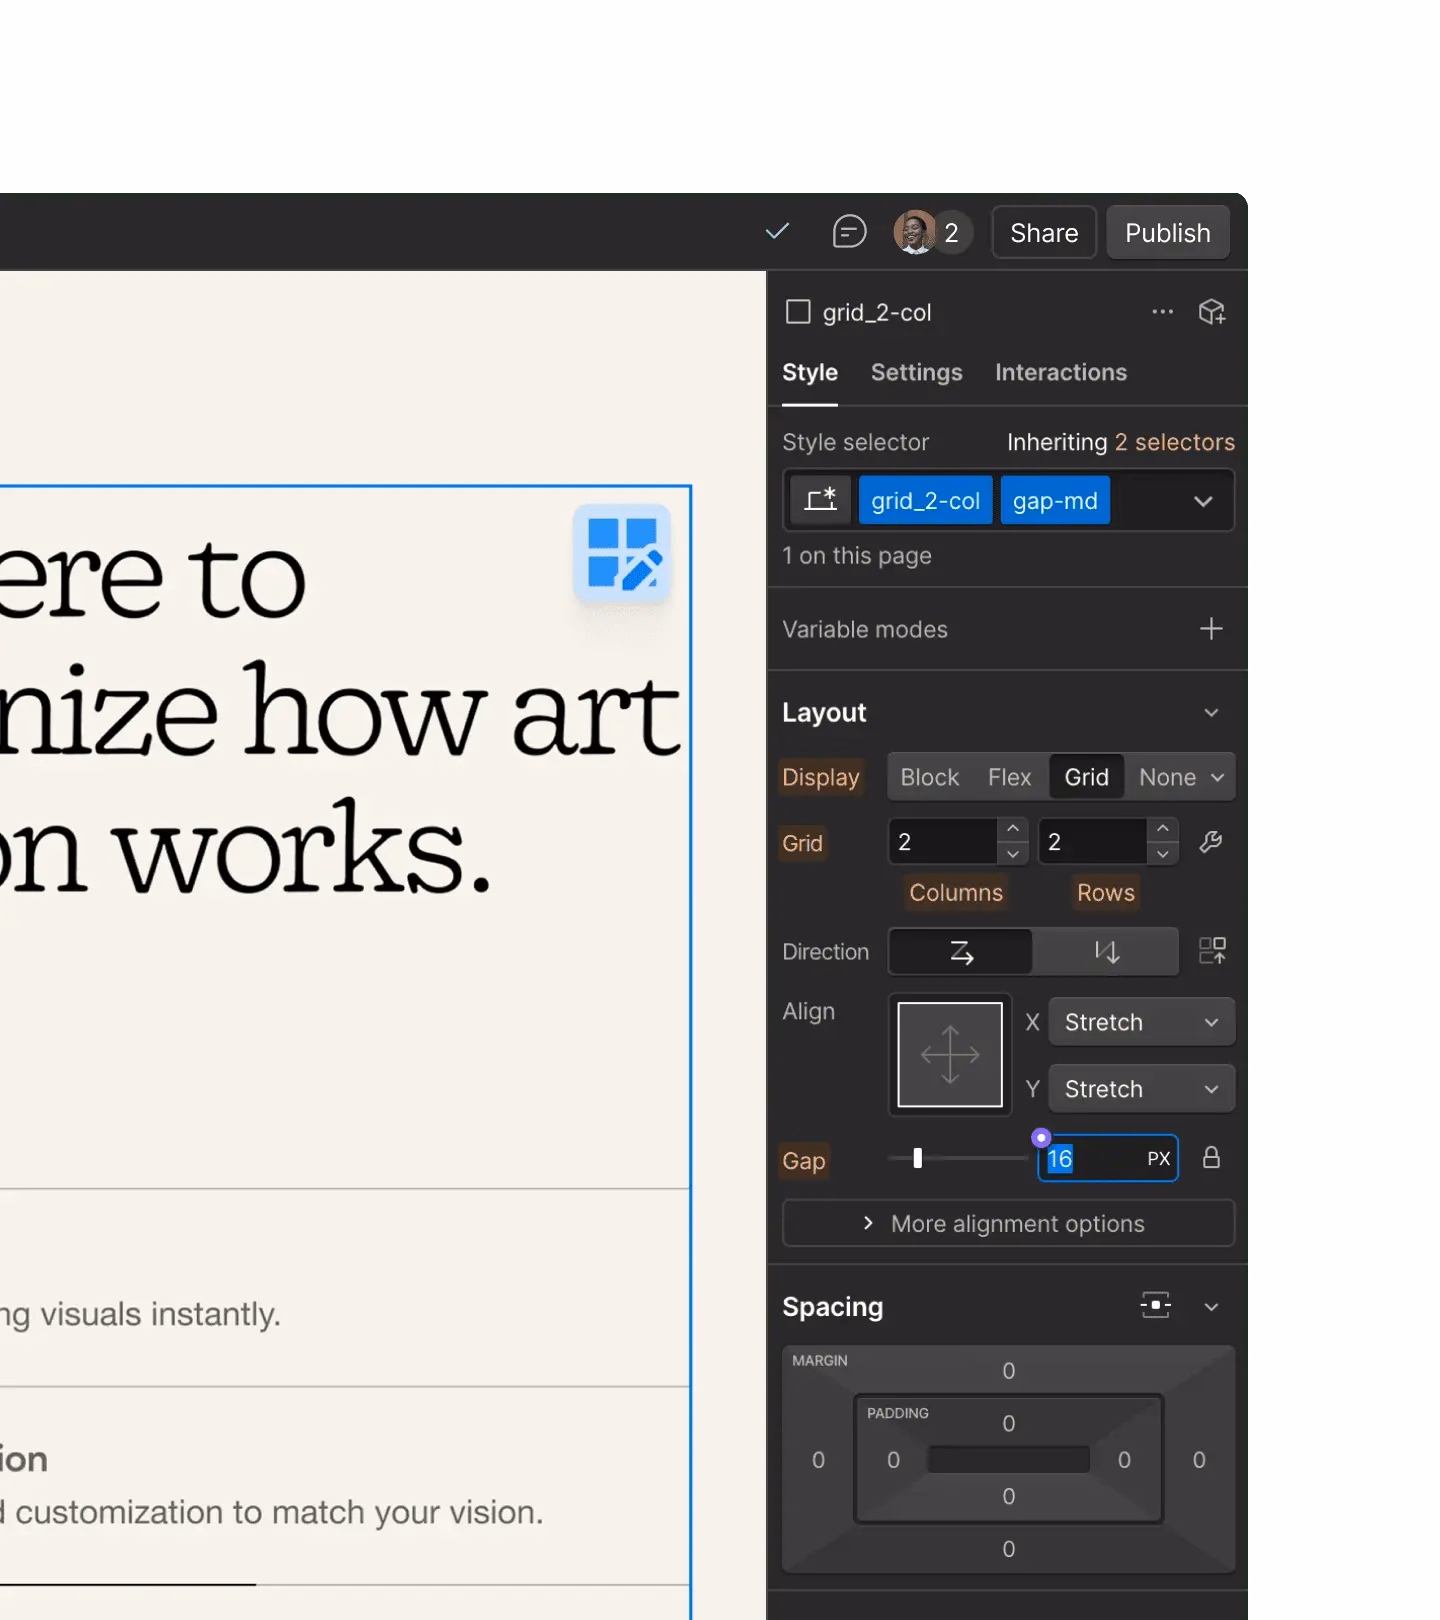Switch to the Settings tab

point(916,372)
